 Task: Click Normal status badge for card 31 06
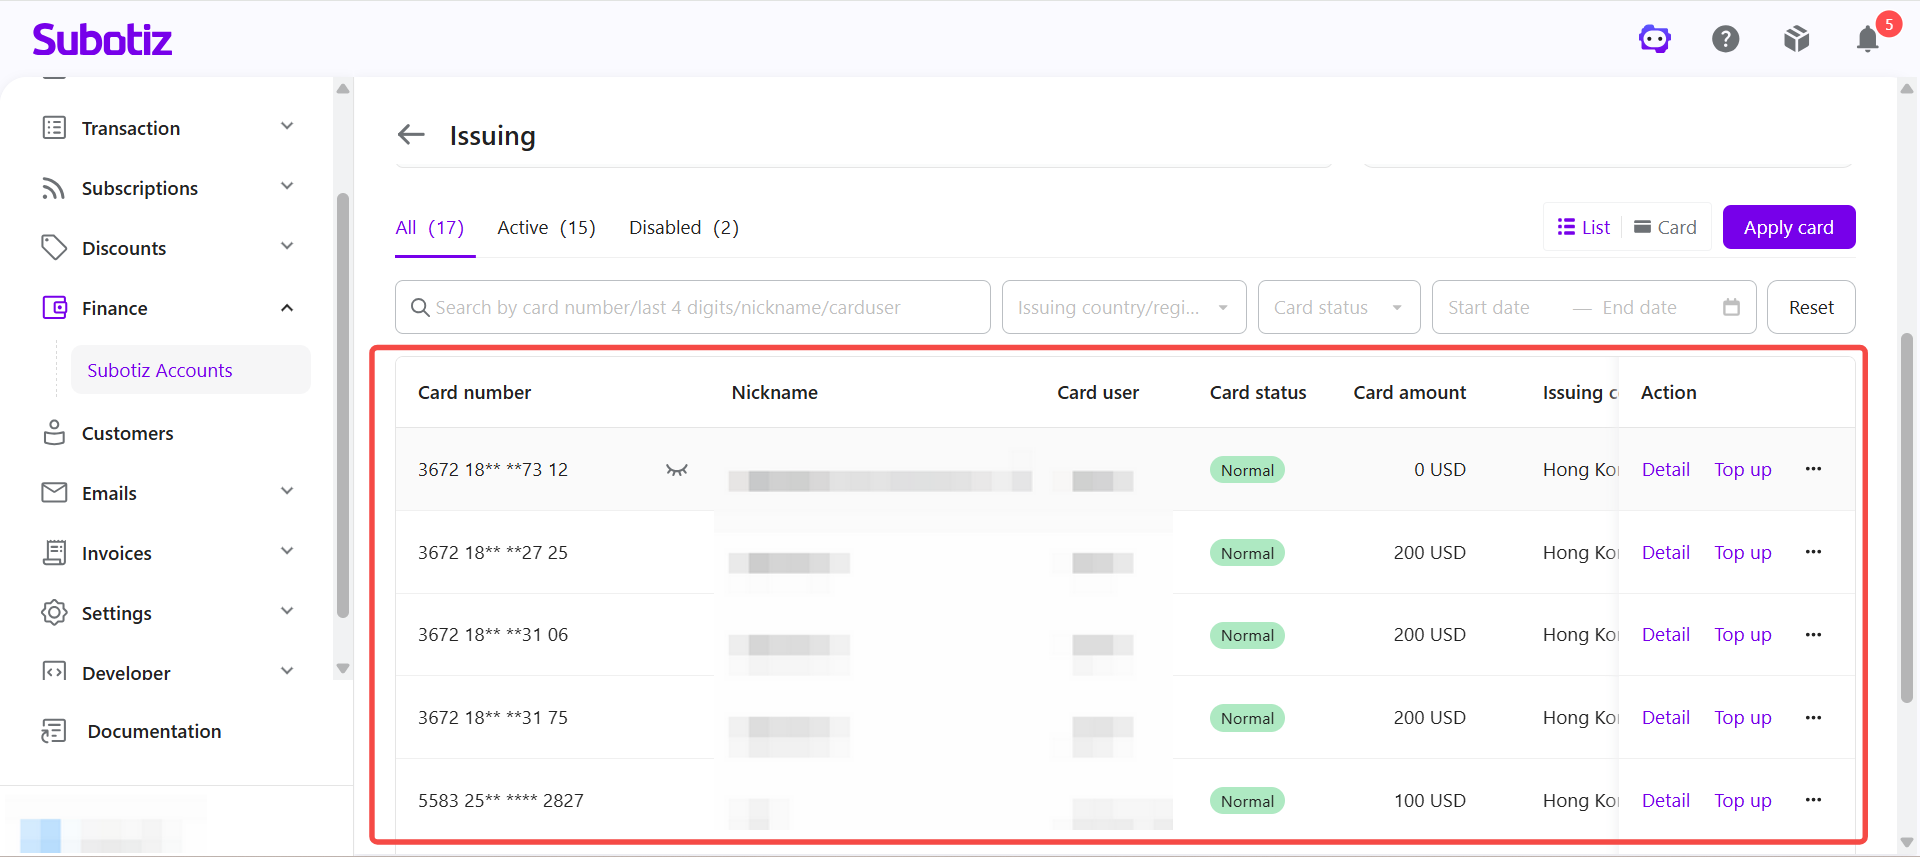point(1247,635)
